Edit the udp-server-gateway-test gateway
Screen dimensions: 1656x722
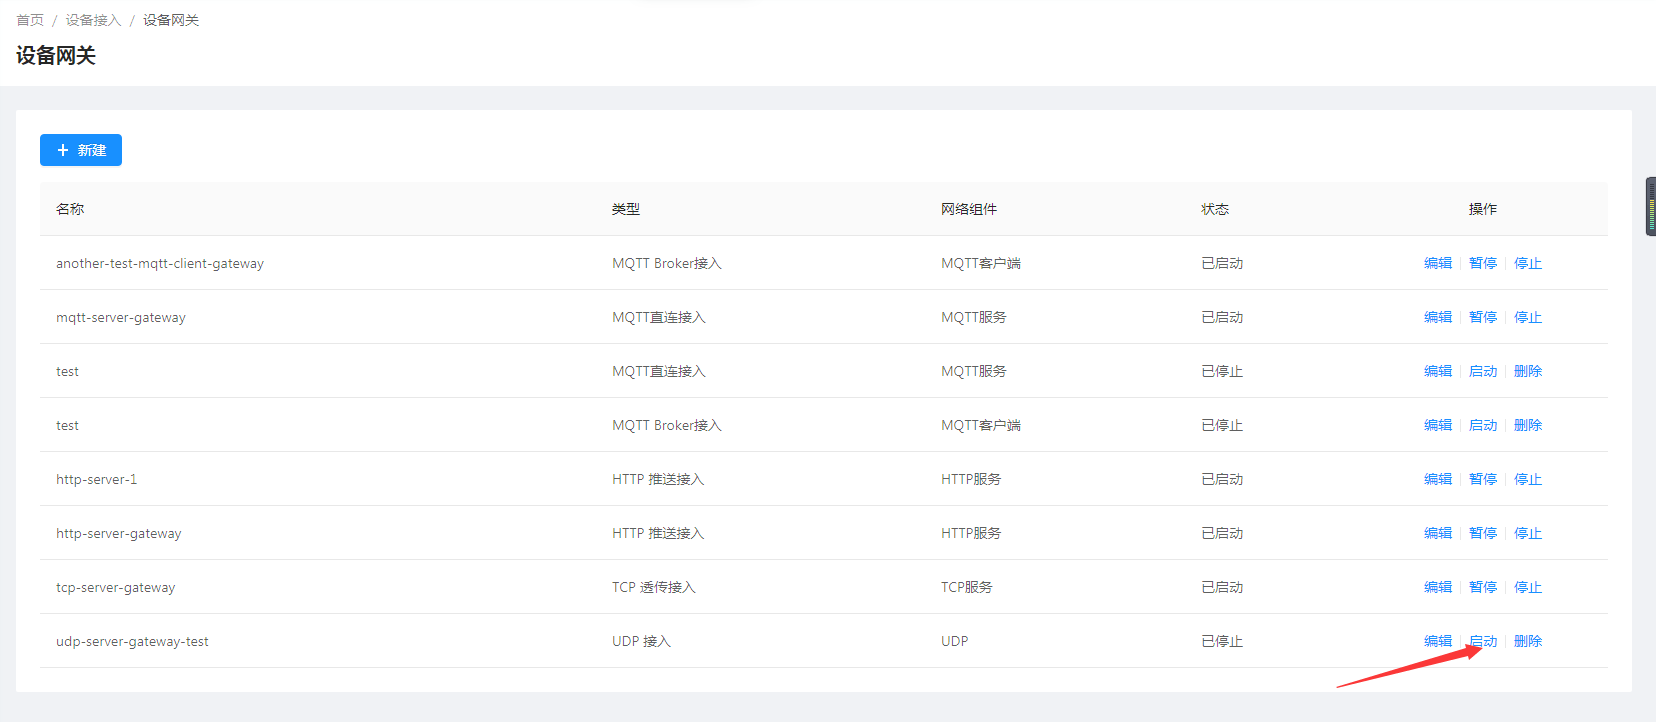1437,641
